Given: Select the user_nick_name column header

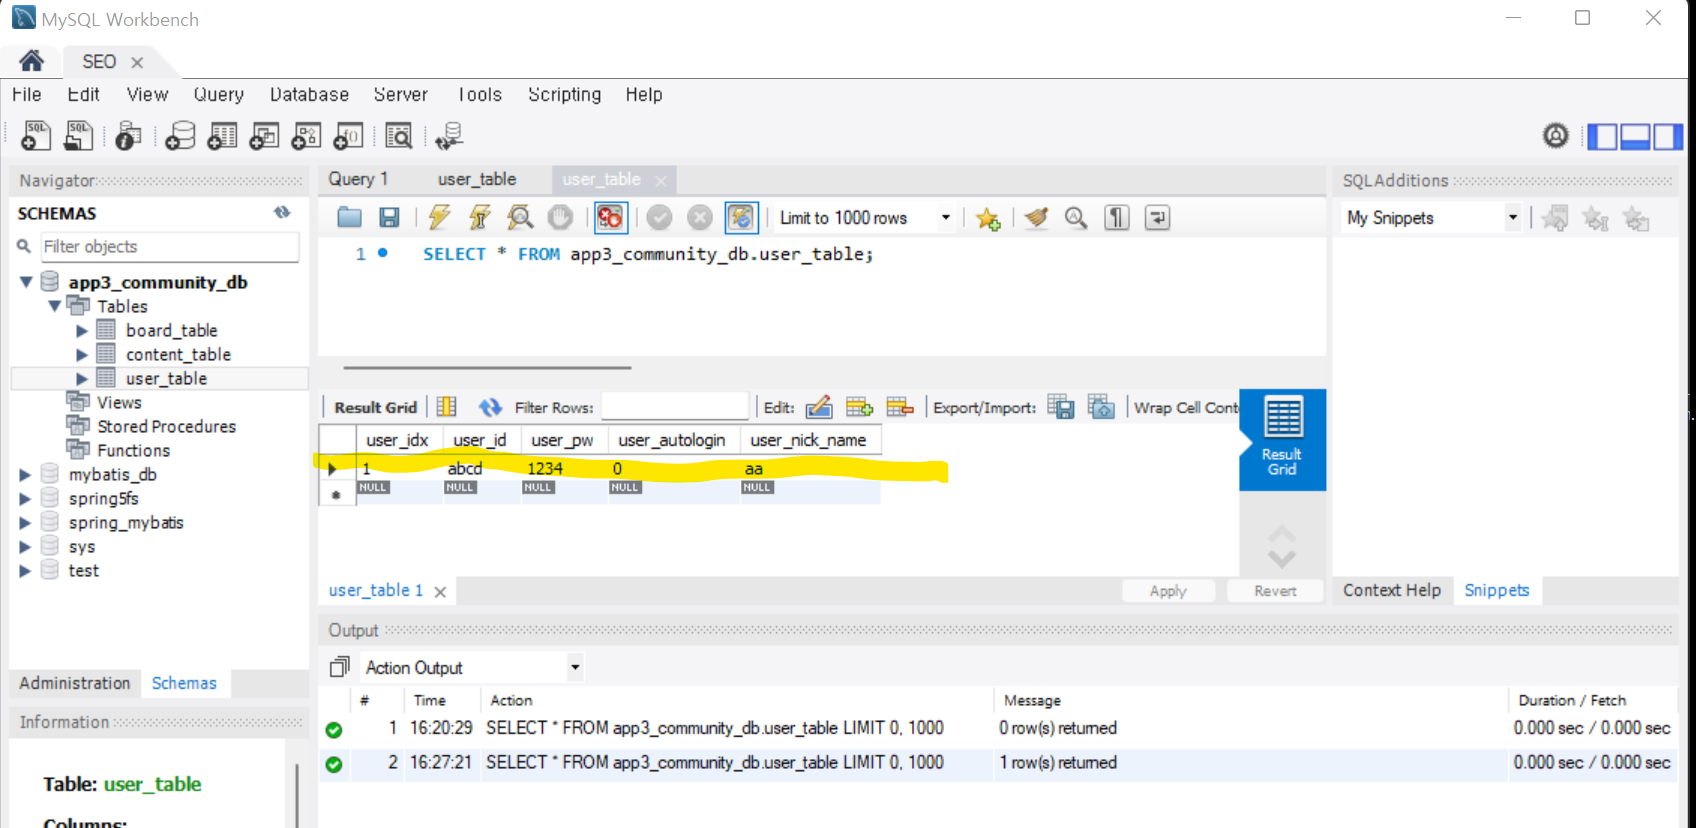Looking at the screenshot, I should pos(808,440).
